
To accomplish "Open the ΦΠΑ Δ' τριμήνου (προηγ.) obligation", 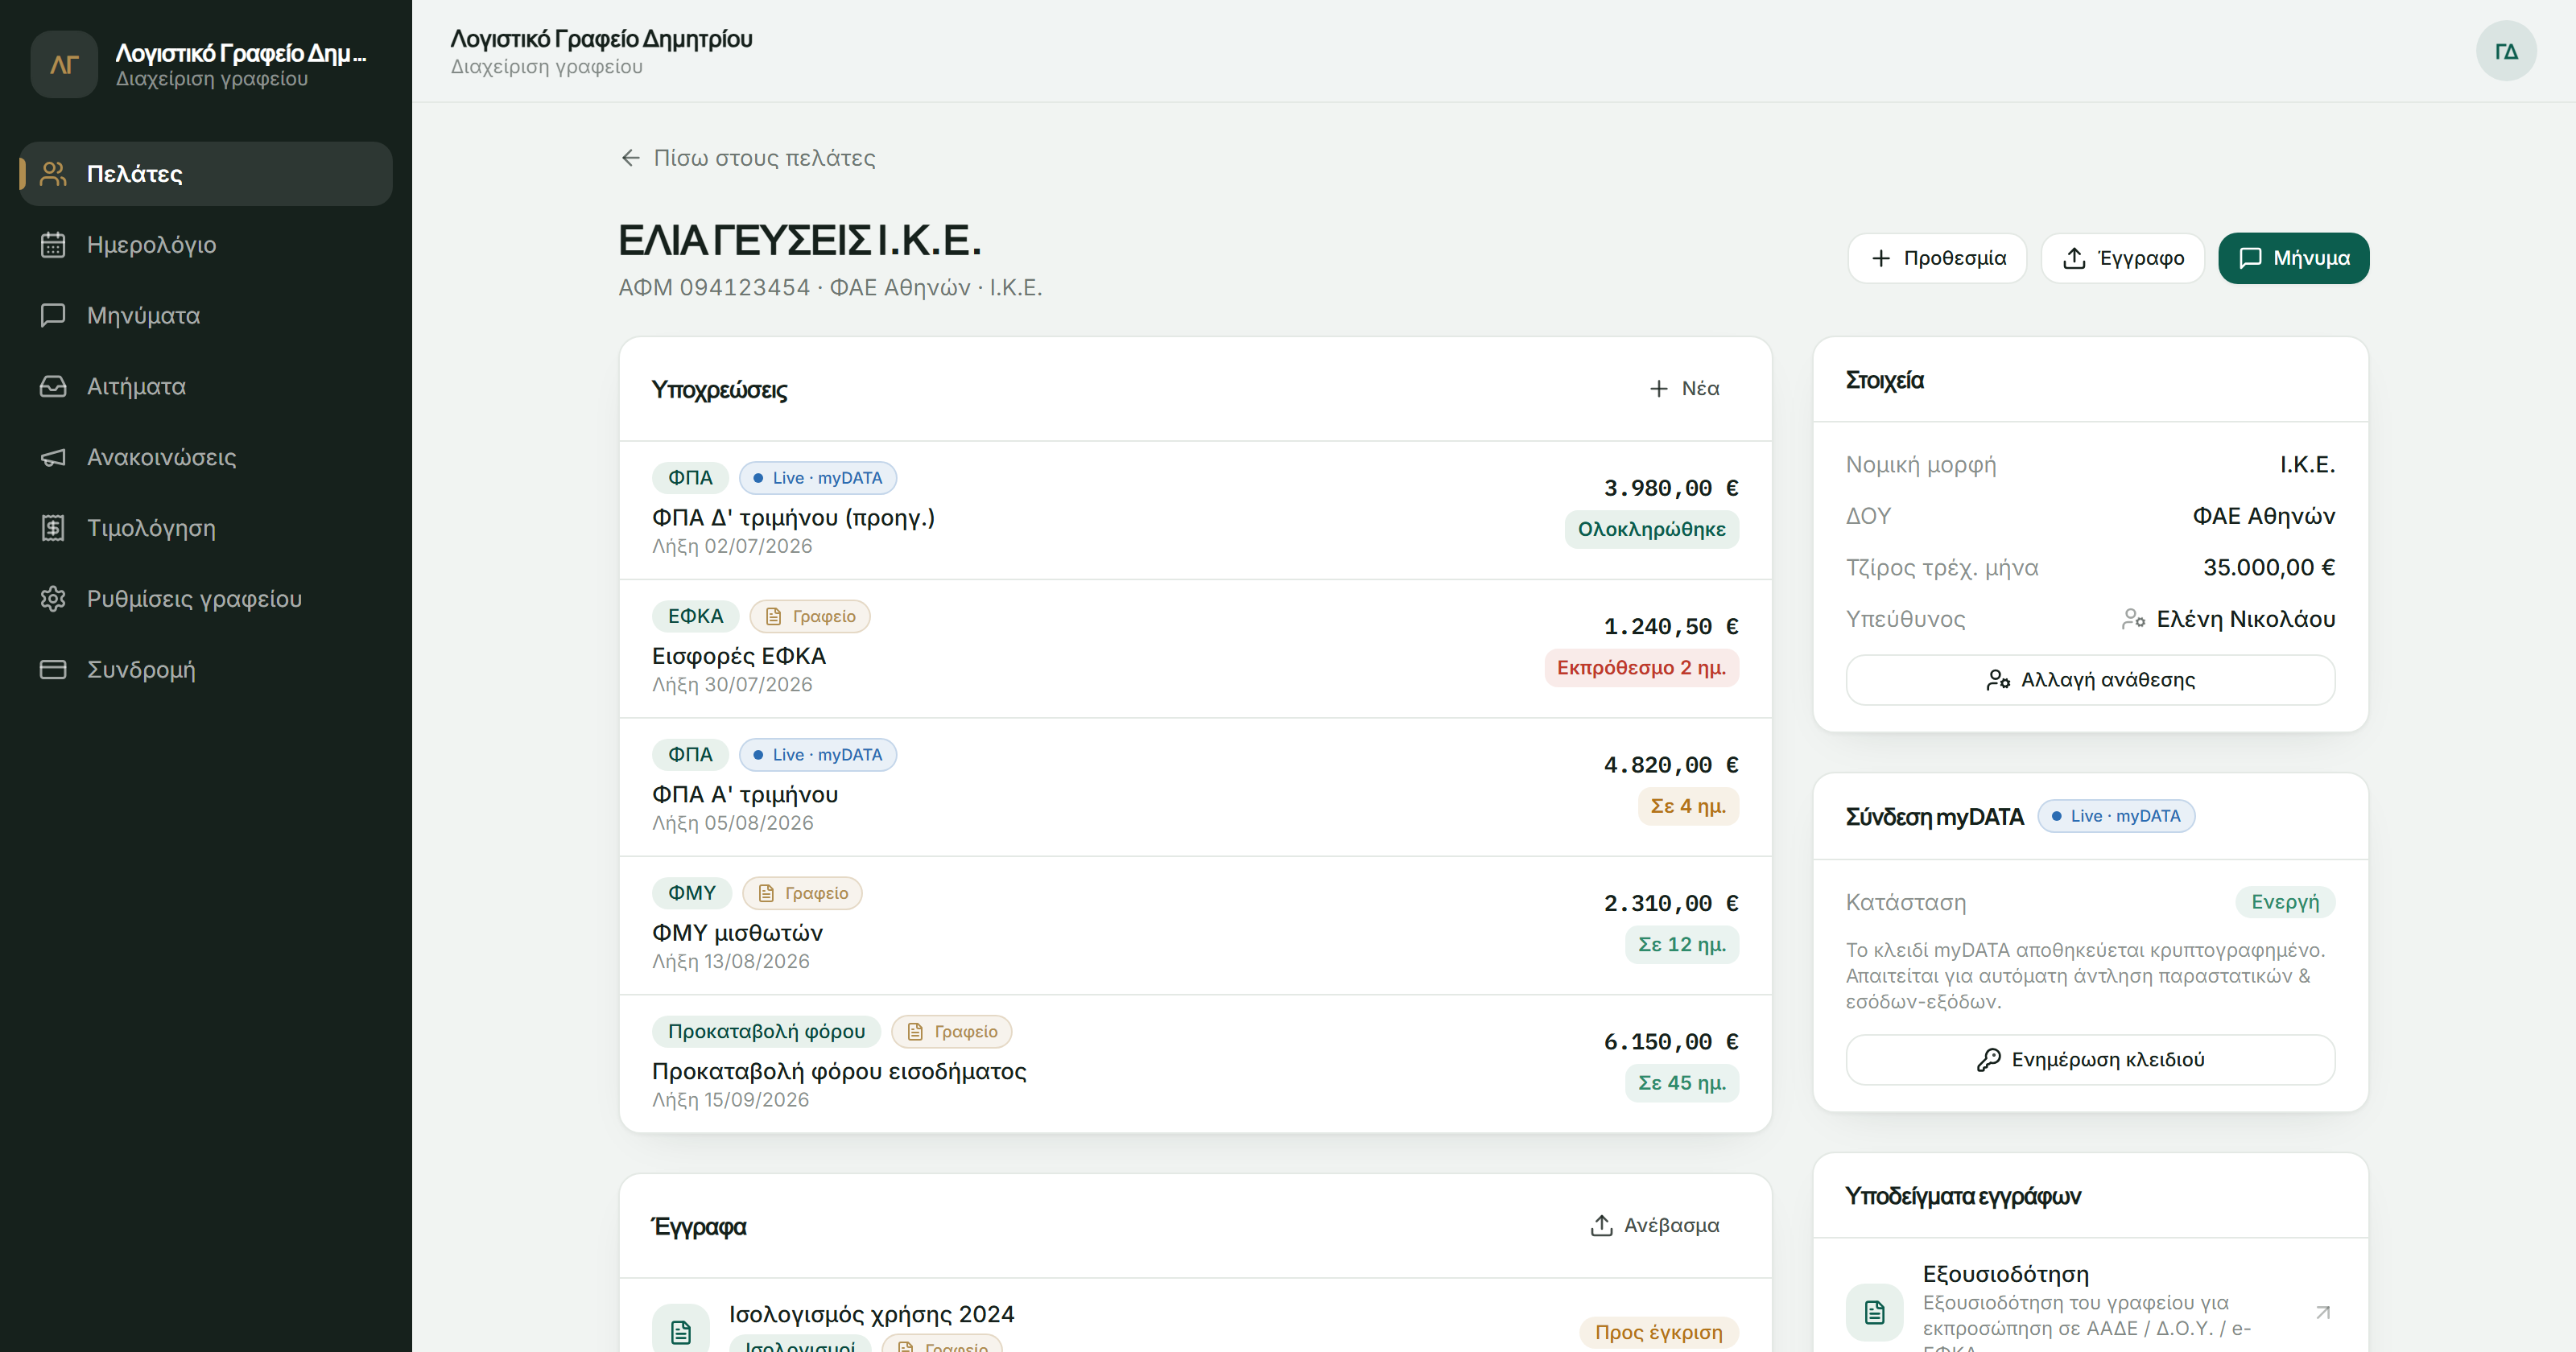I will [x=1195, y=510].
